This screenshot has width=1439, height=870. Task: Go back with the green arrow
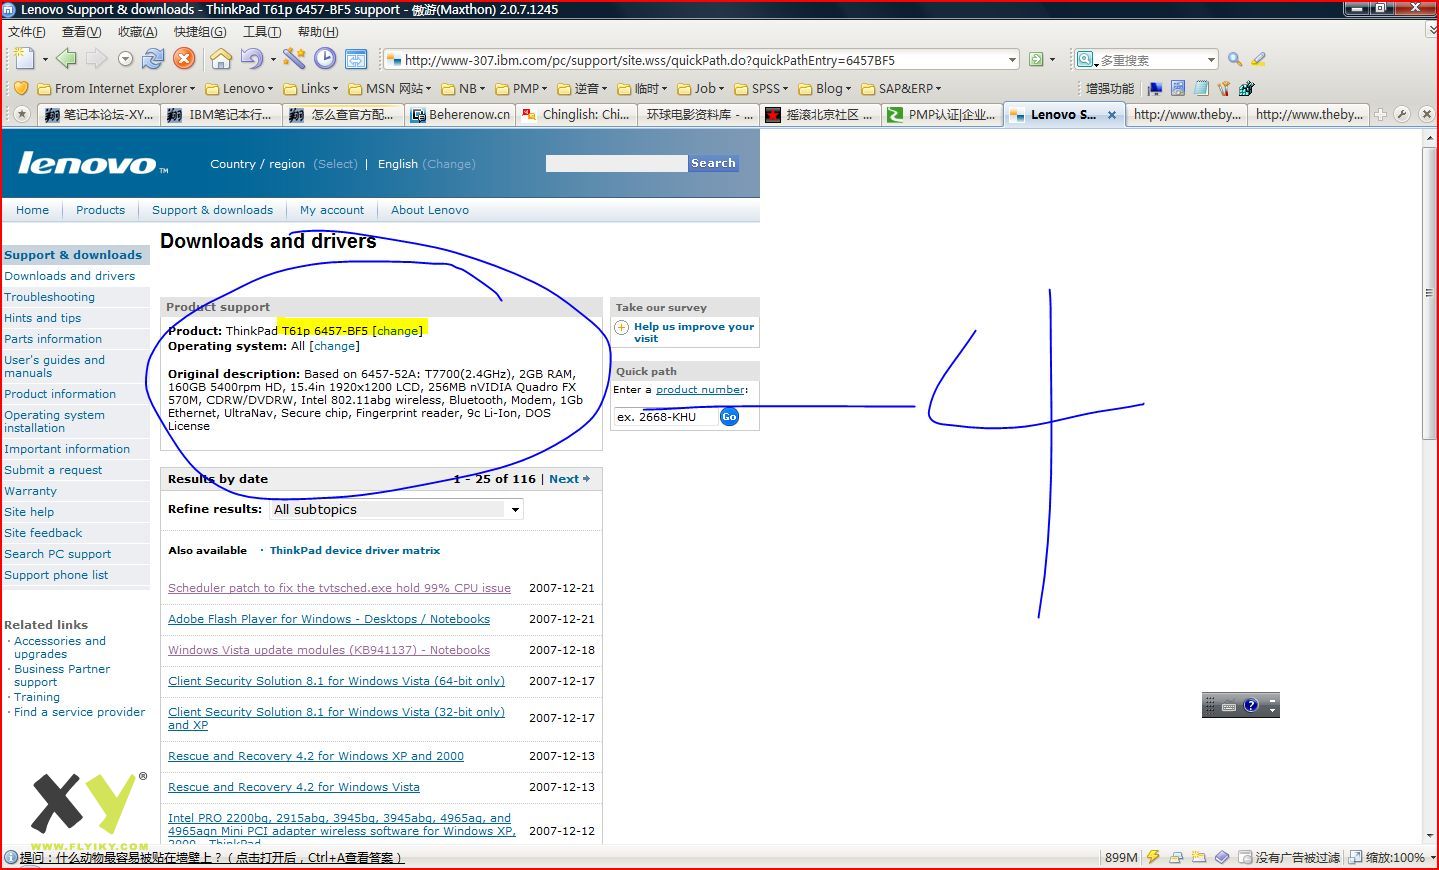[66, 59]
